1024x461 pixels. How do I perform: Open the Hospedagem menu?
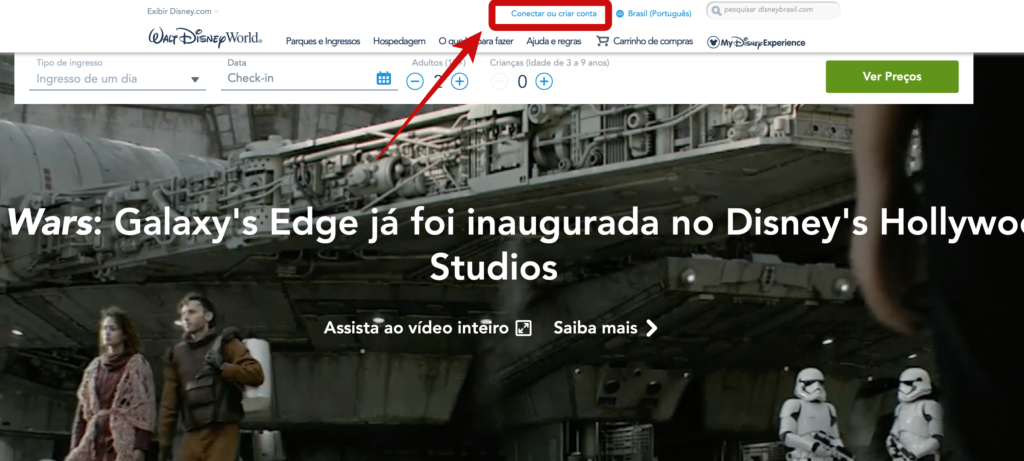coord(399,41)
